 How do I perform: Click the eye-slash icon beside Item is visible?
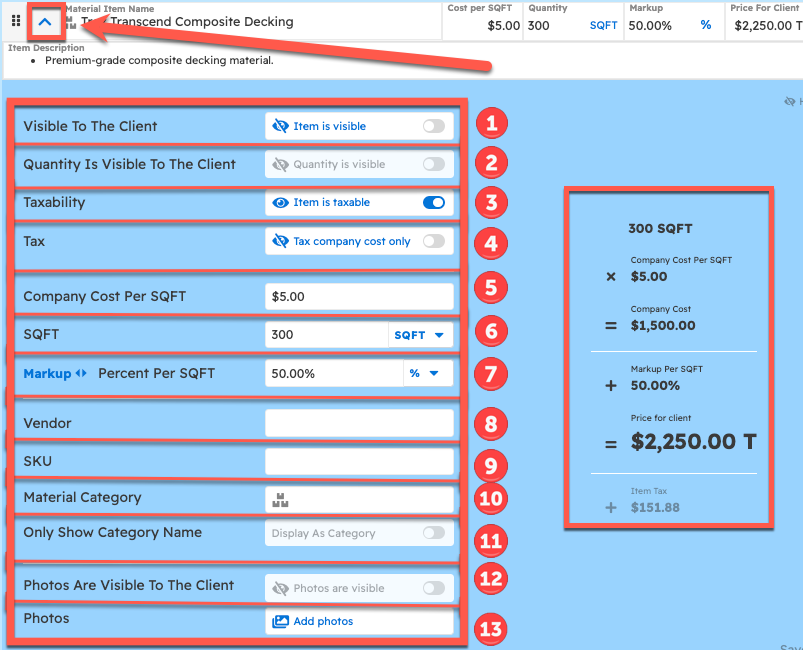pyautogui.click(x=281, y=126)
